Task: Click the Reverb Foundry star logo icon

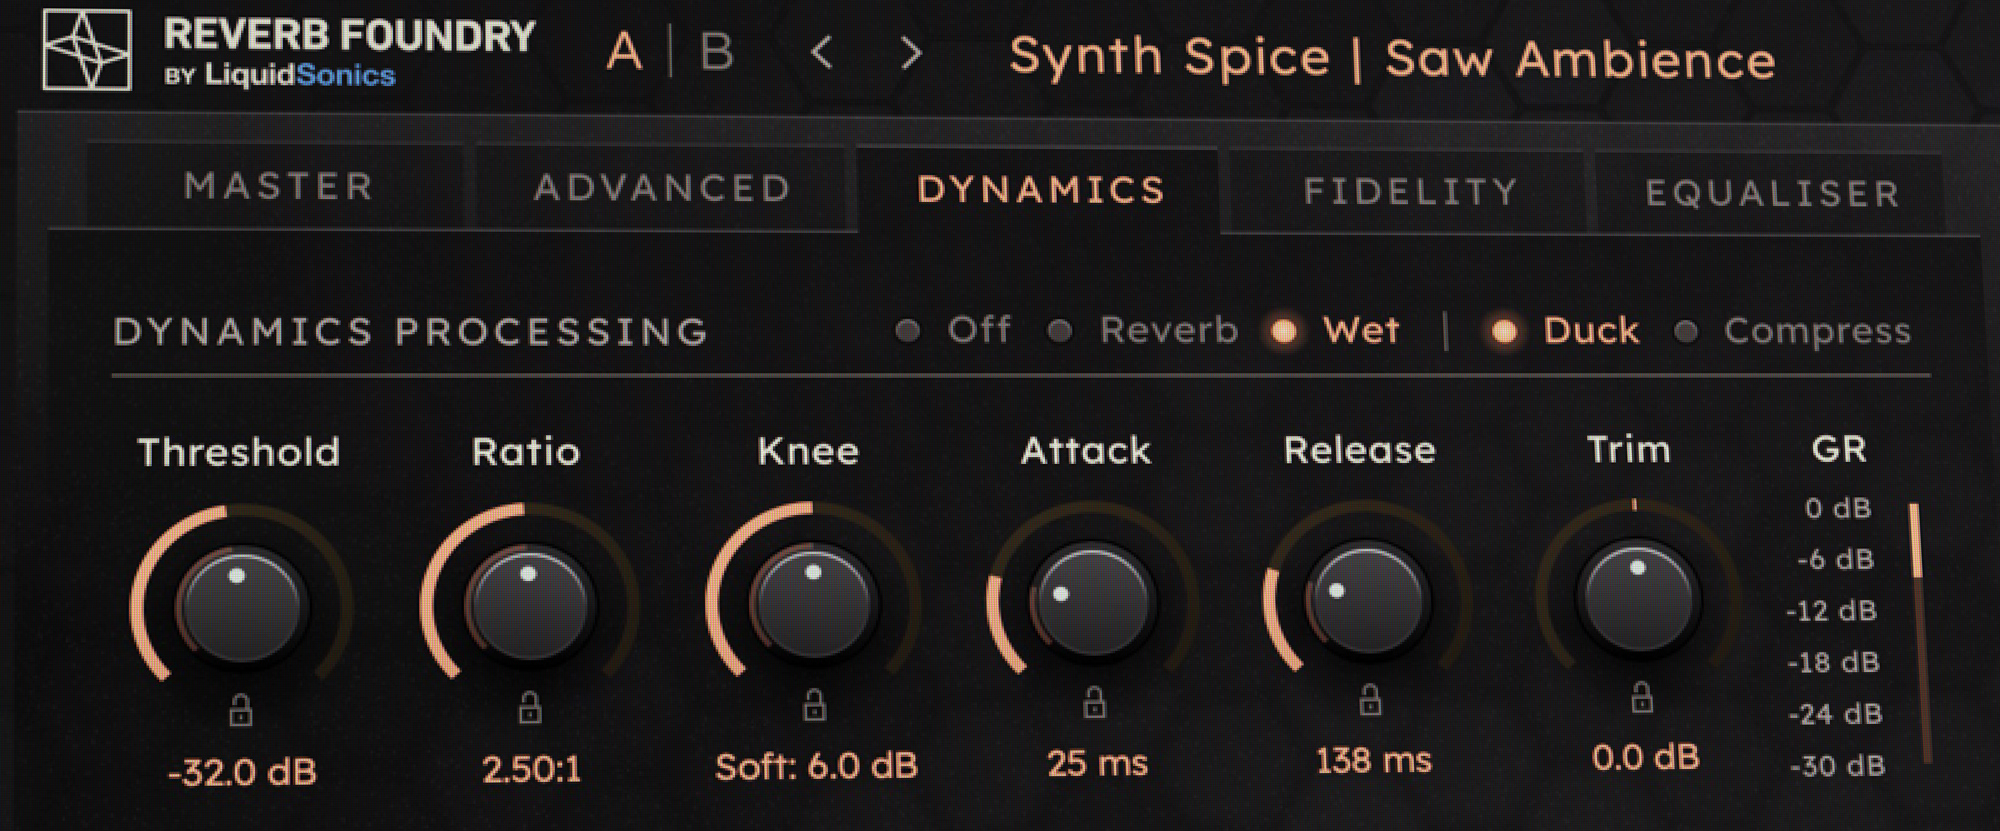Action: pos(87,49)
